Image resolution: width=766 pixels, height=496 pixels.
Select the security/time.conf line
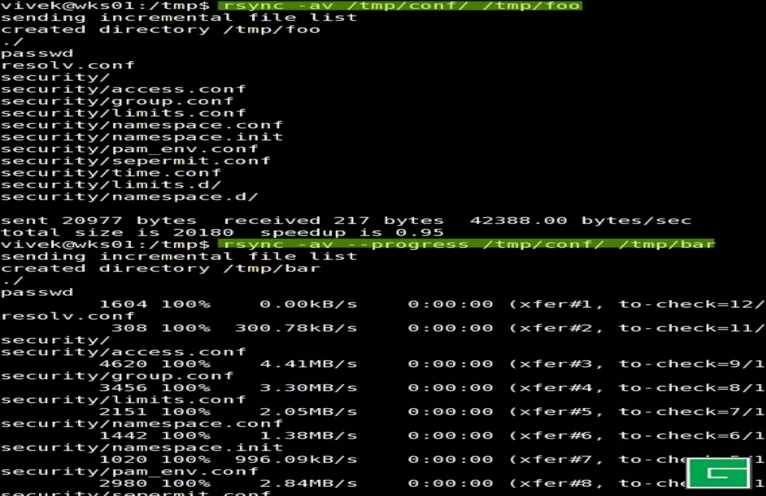111,173
